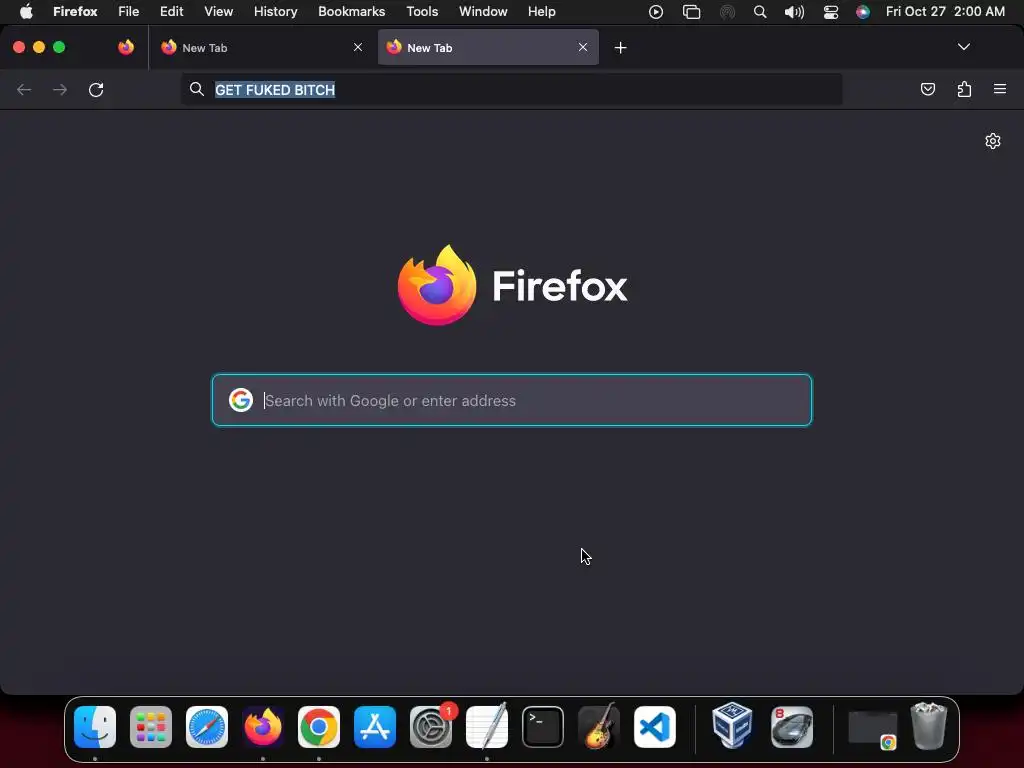Click the Google G logo in search box
1024x768 pixels.
(x=240, y=400)
